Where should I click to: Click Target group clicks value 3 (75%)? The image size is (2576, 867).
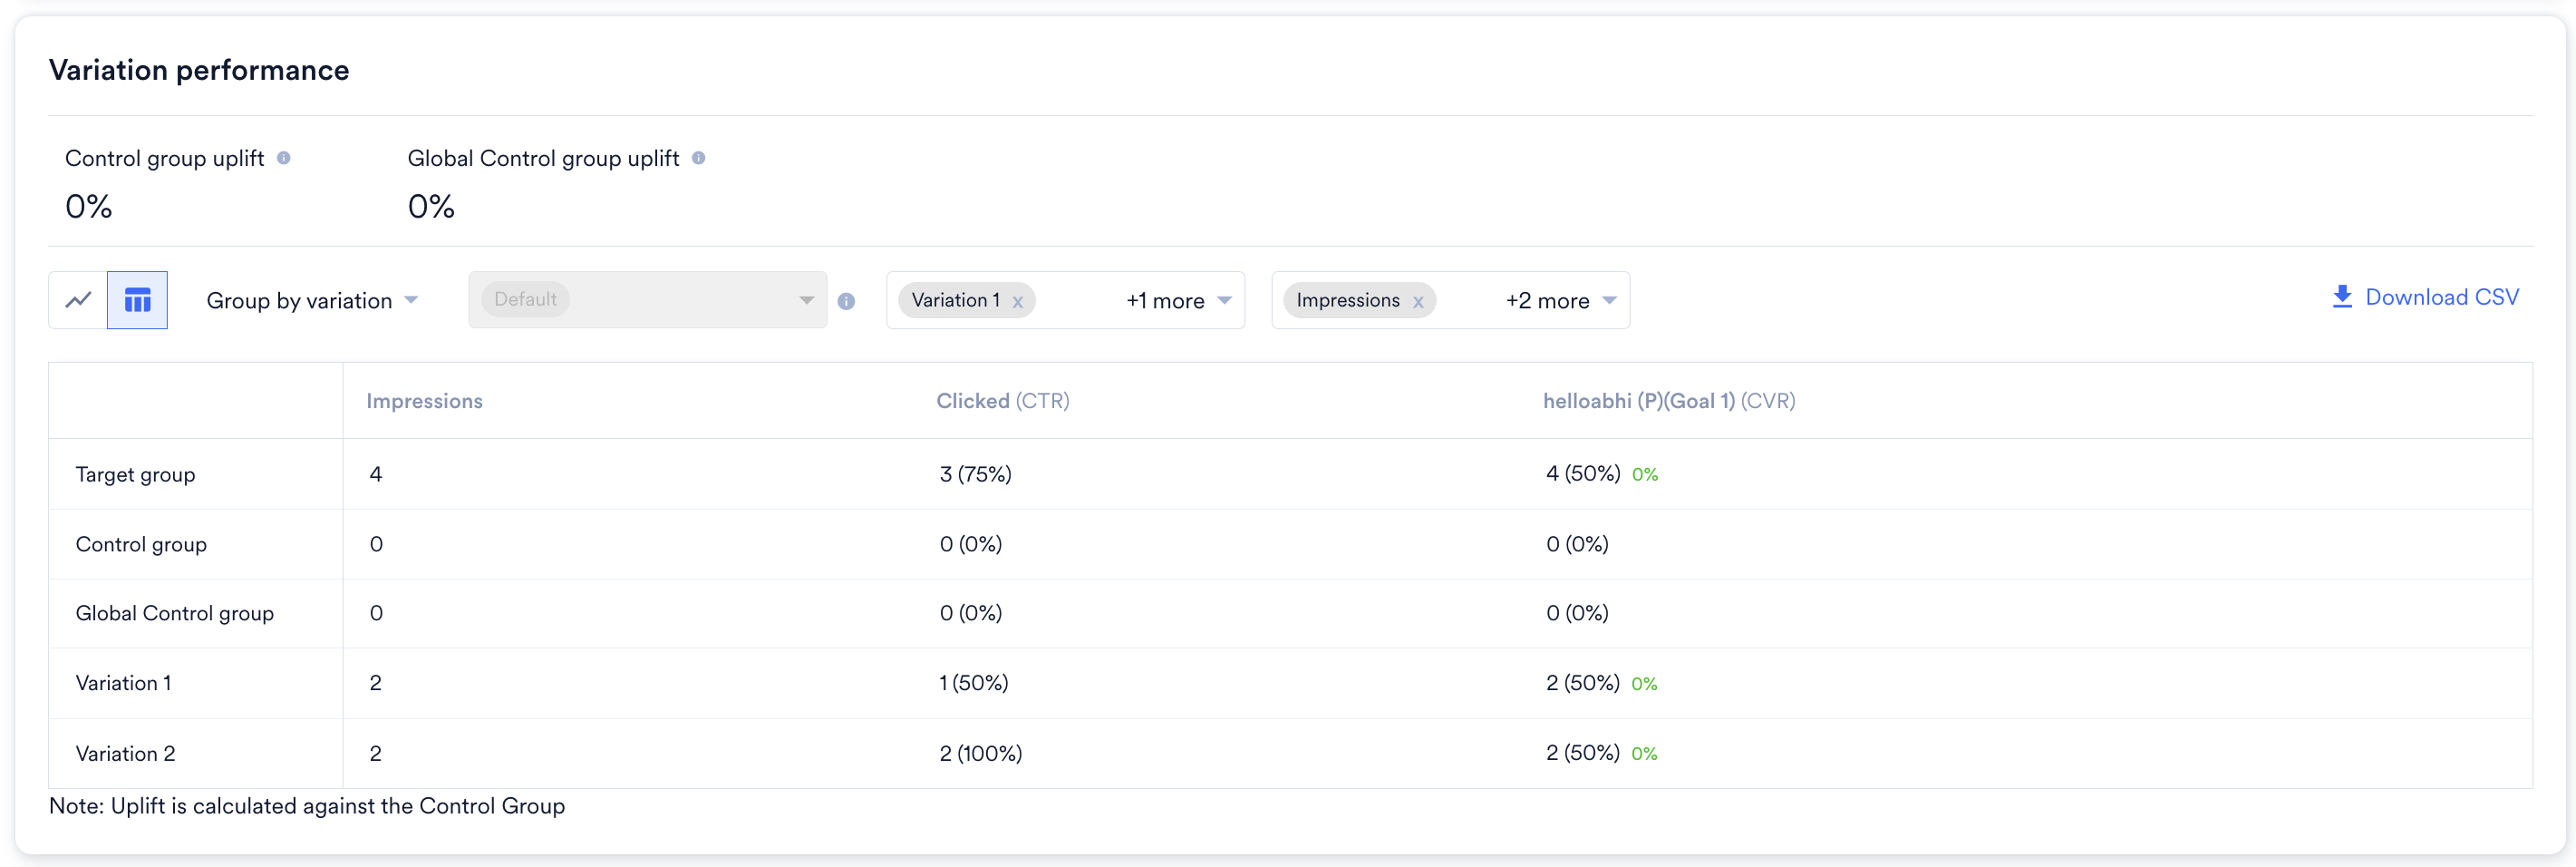click(975, 475)
